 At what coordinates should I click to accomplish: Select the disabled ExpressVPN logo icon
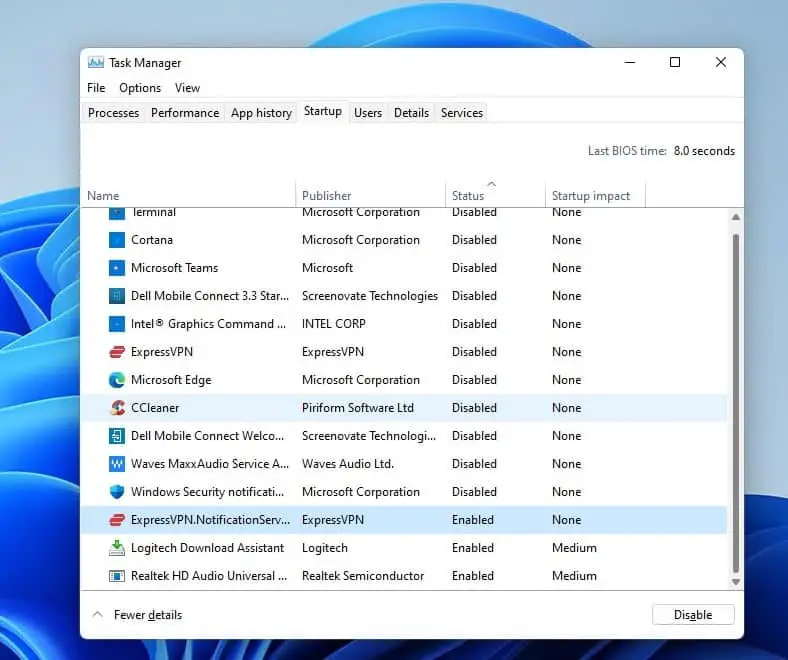click(116, 352)
